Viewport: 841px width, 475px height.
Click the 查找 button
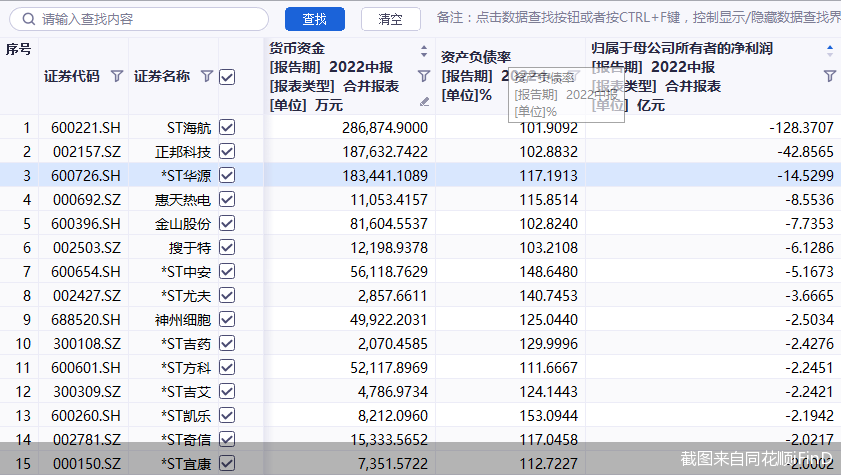[x=314, y=19]
